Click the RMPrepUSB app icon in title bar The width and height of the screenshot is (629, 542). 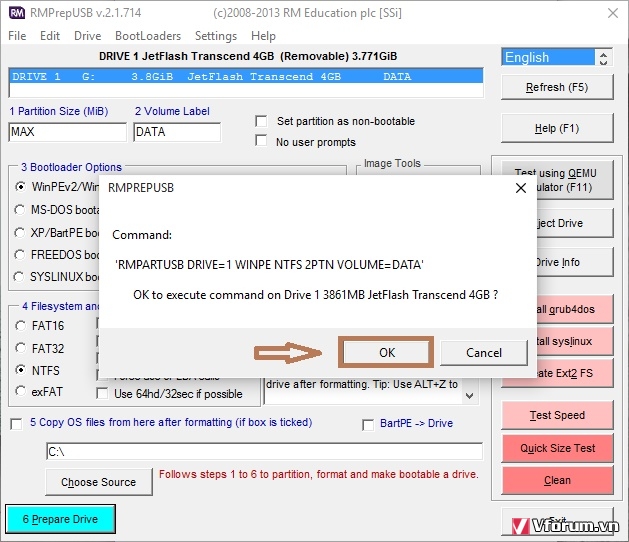(x=16, y=13)
